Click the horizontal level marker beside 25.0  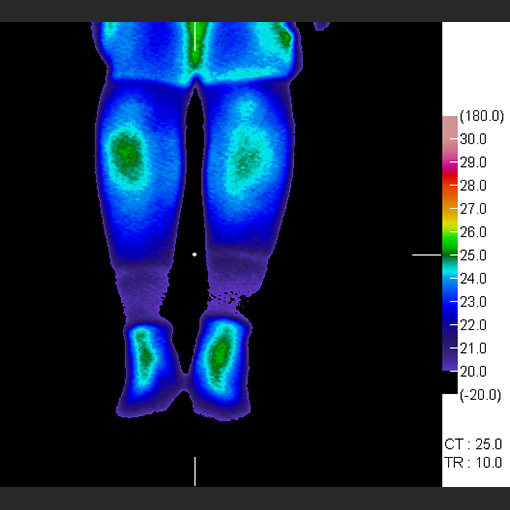click(427, 255)
